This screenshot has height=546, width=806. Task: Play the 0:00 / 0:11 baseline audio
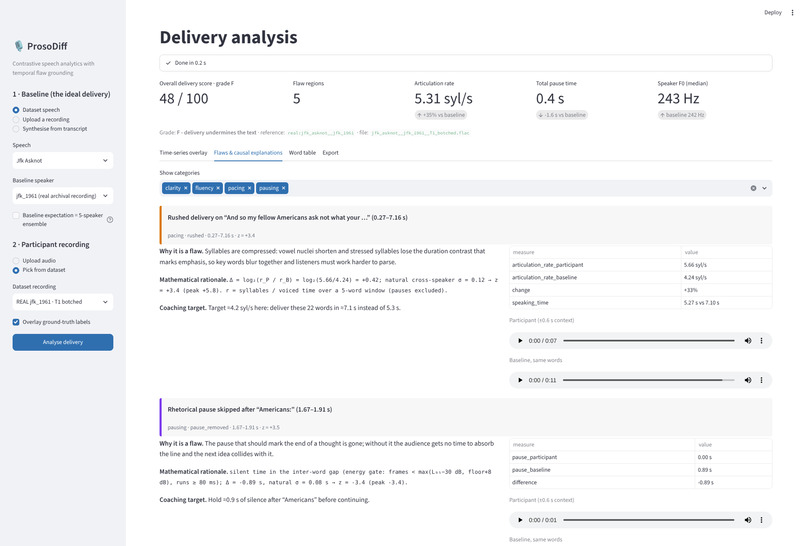(x=520, y=380)
